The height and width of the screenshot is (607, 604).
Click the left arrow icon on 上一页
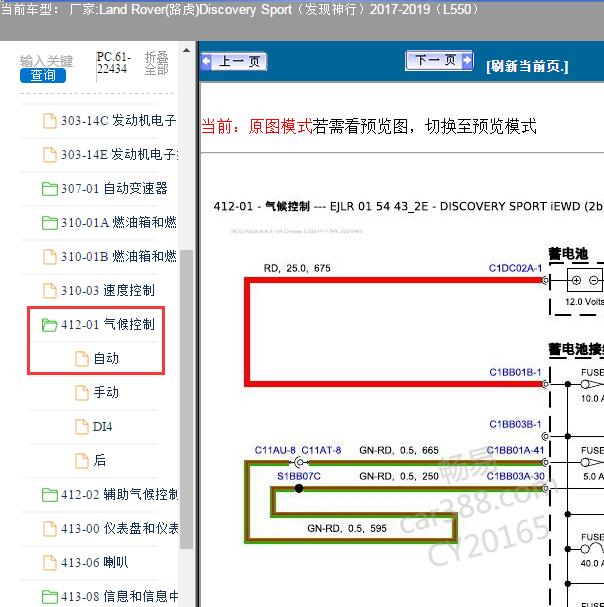(x=206, y=61)
